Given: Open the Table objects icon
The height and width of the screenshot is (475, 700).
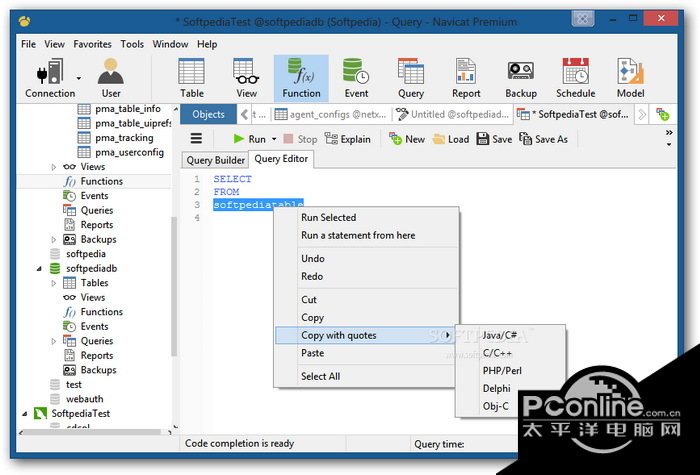Looking at the screenshot, I should [x=192, y=78].
